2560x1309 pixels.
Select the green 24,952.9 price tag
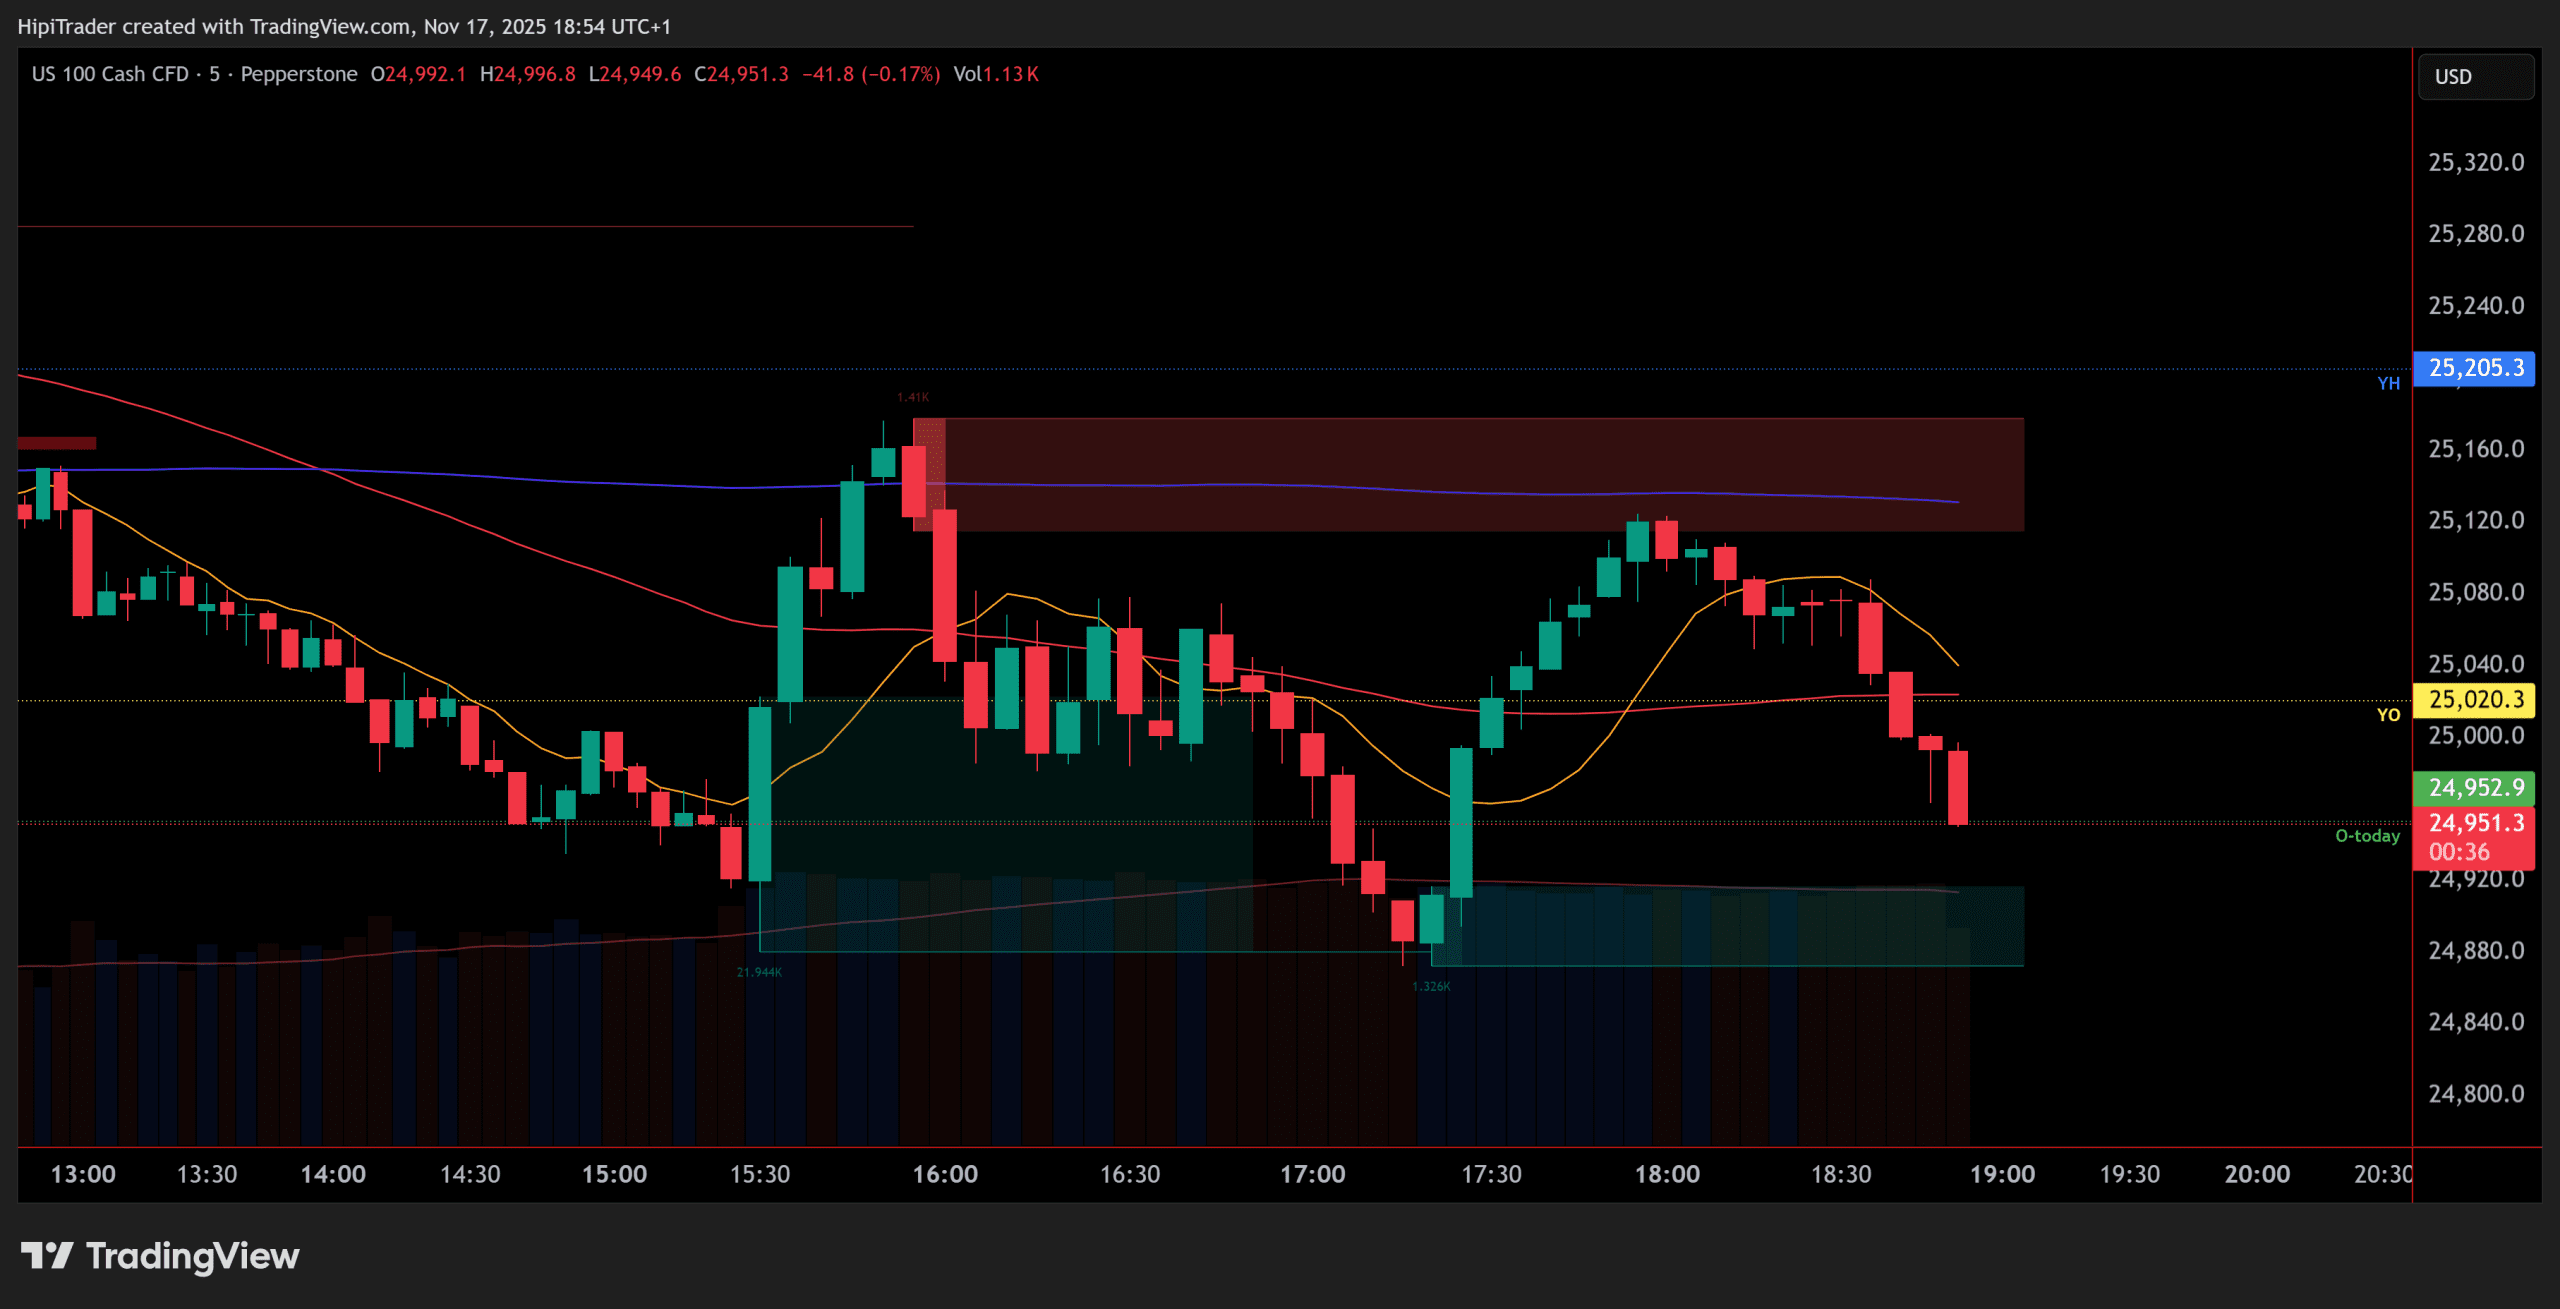click(x=2474, y=787)
